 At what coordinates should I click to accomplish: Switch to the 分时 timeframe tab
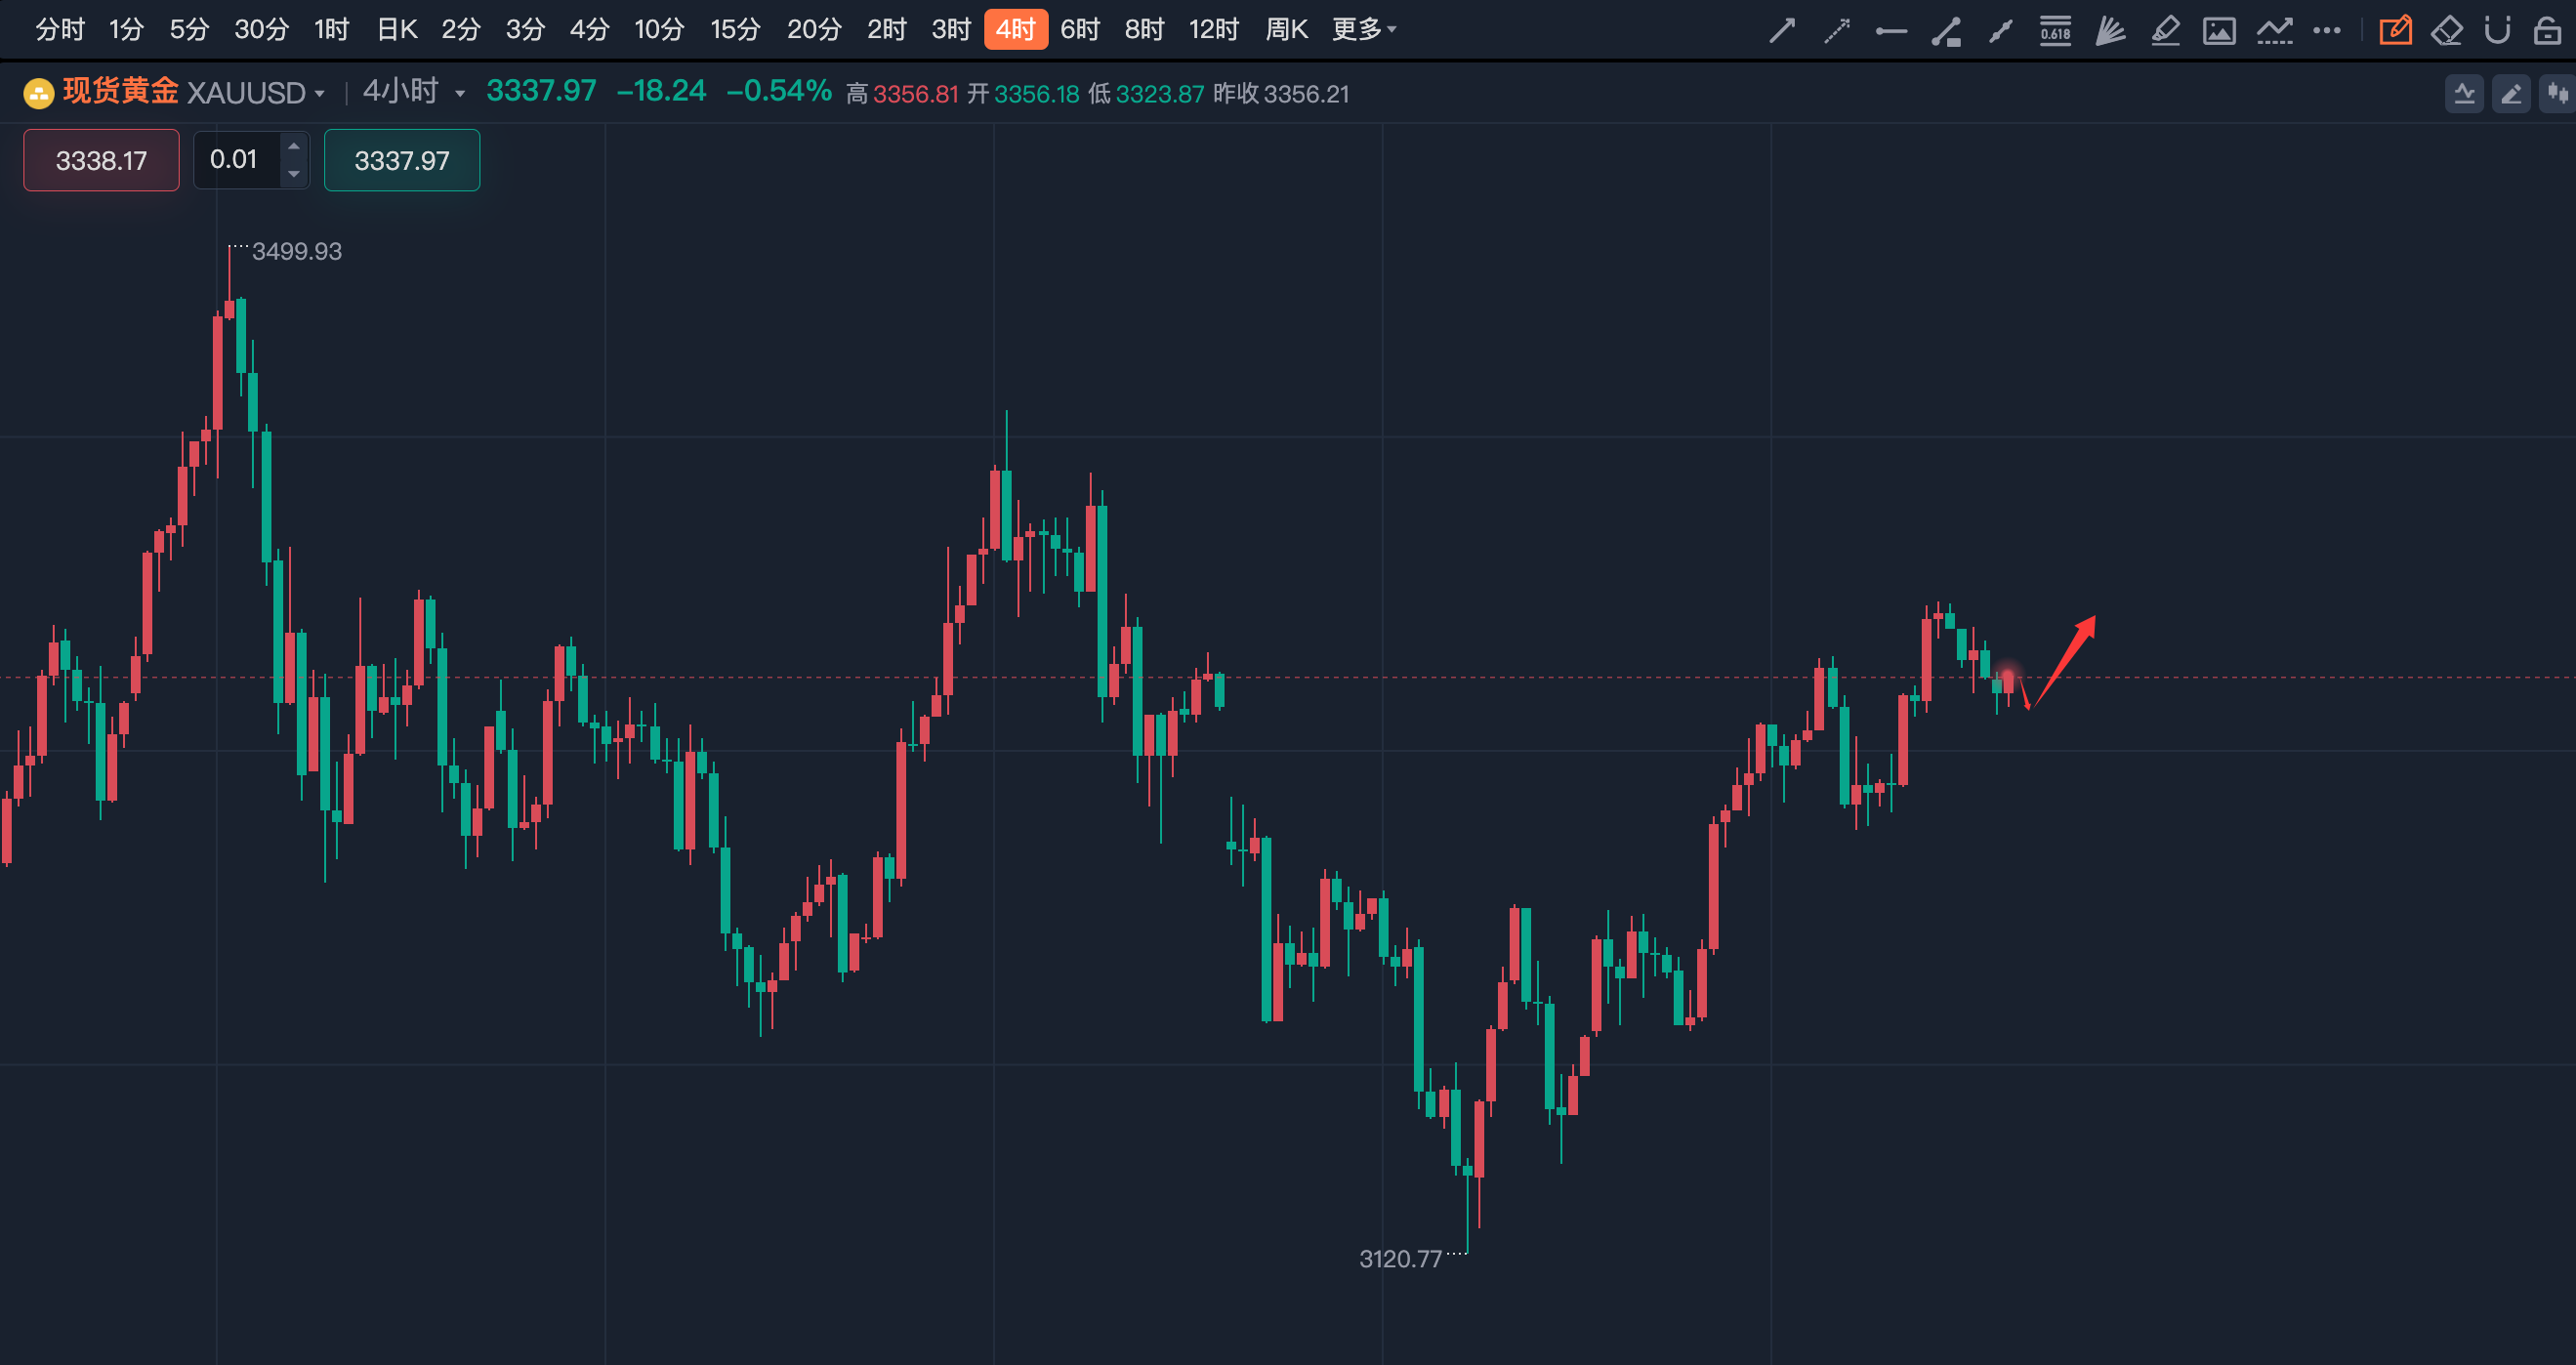(x=60, y=30)
